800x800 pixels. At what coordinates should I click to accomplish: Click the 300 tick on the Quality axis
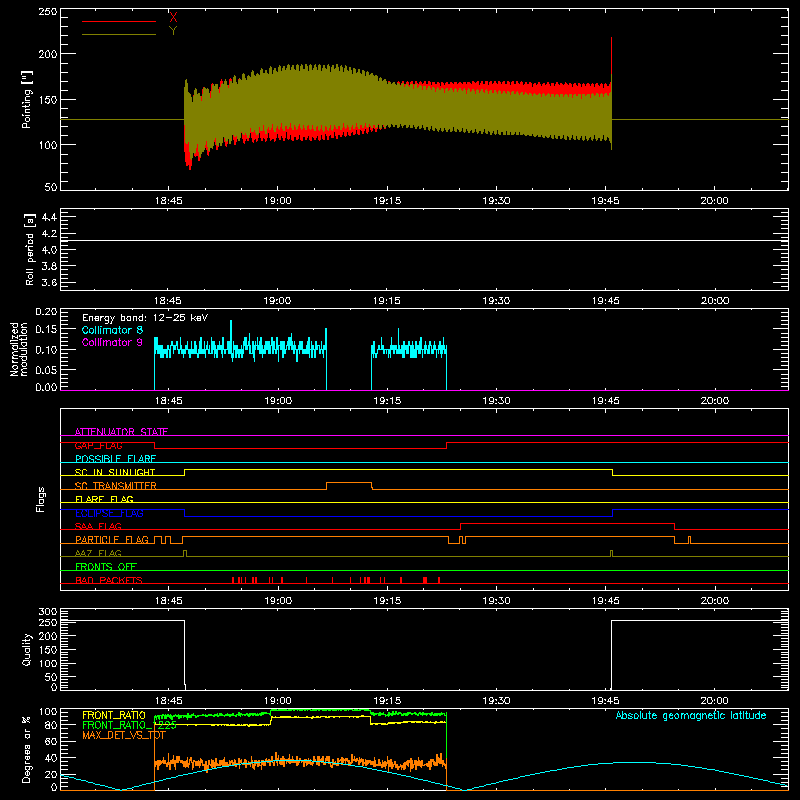[48, 612]
